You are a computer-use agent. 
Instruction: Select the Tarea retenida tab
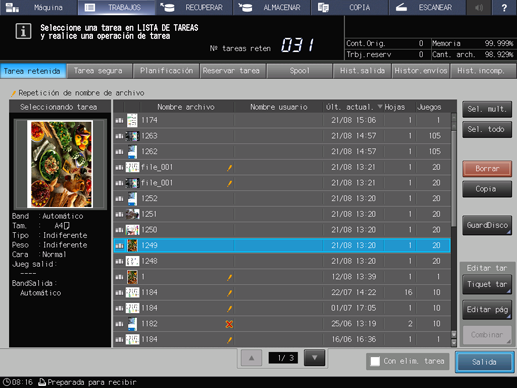[x=32, y=71]
